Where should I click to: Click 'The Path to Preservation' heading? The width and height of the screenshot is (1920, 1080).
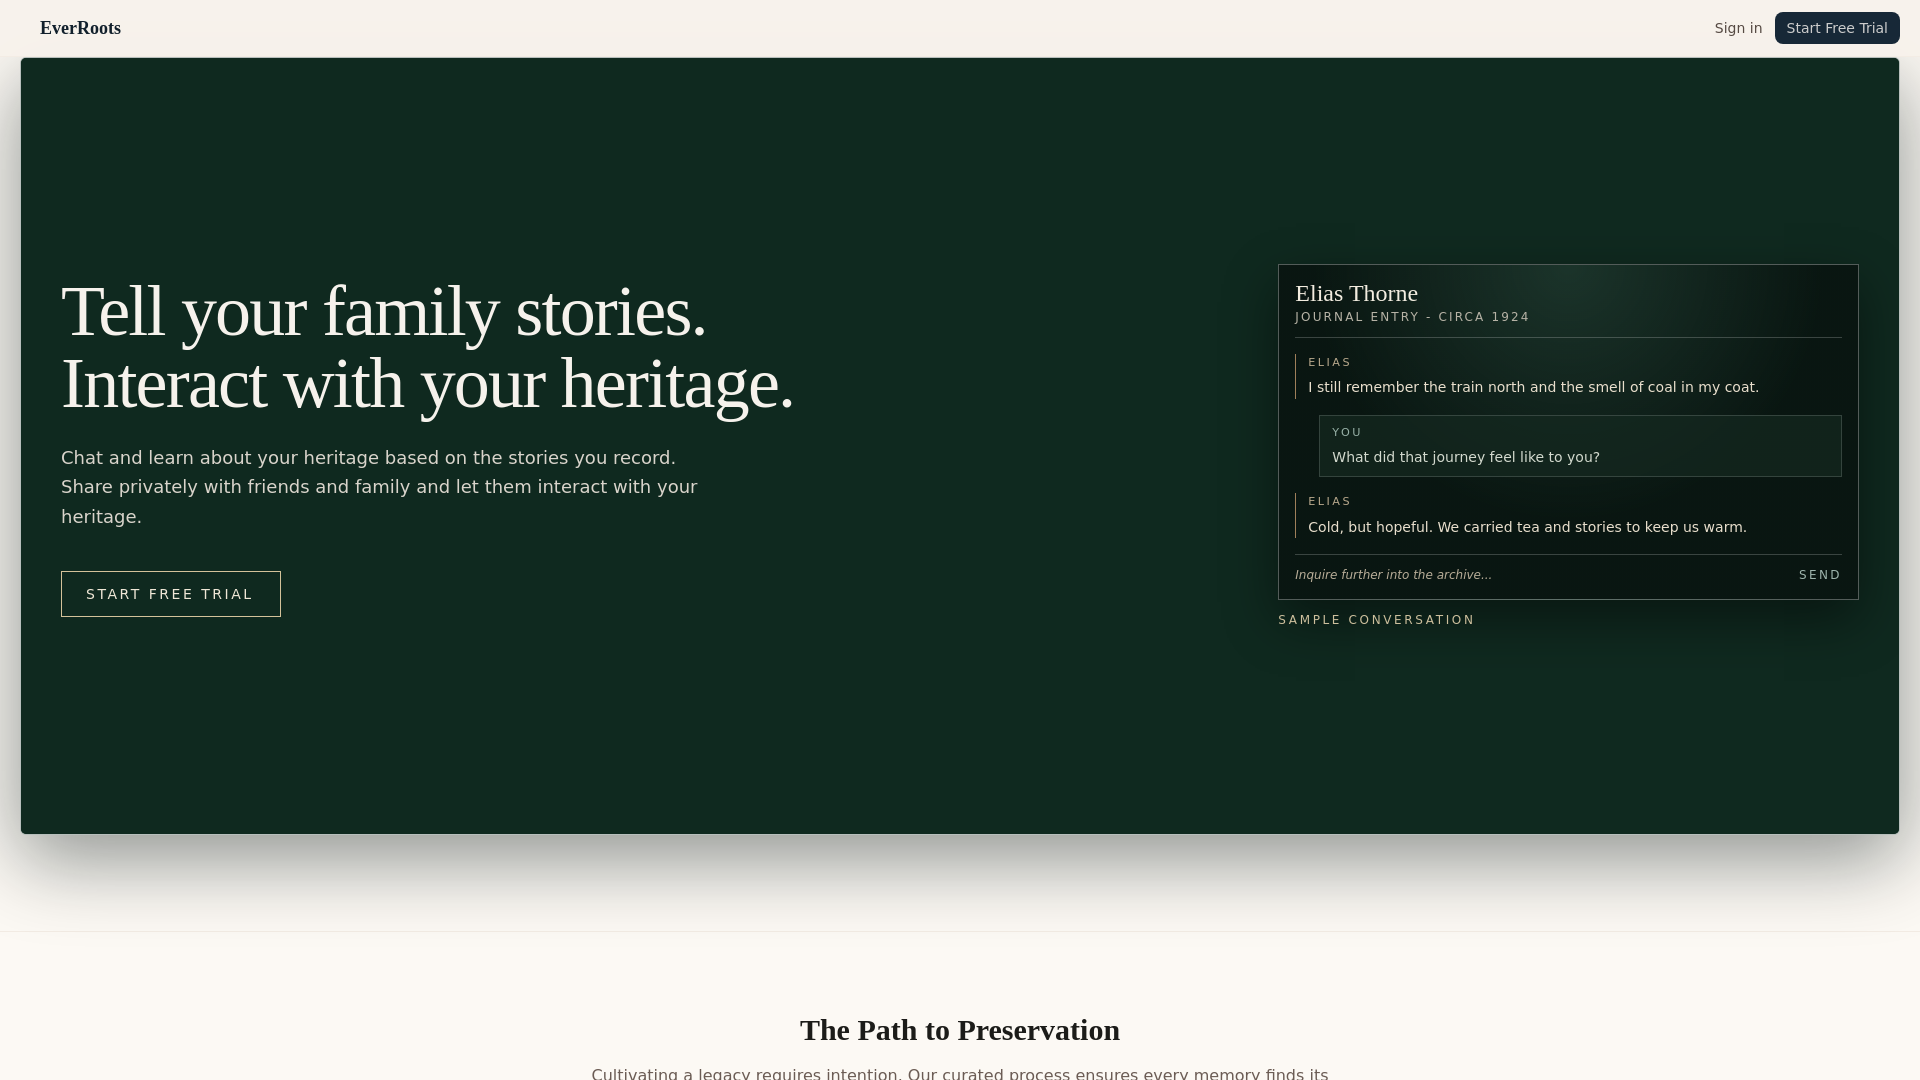coord(960,1030)
